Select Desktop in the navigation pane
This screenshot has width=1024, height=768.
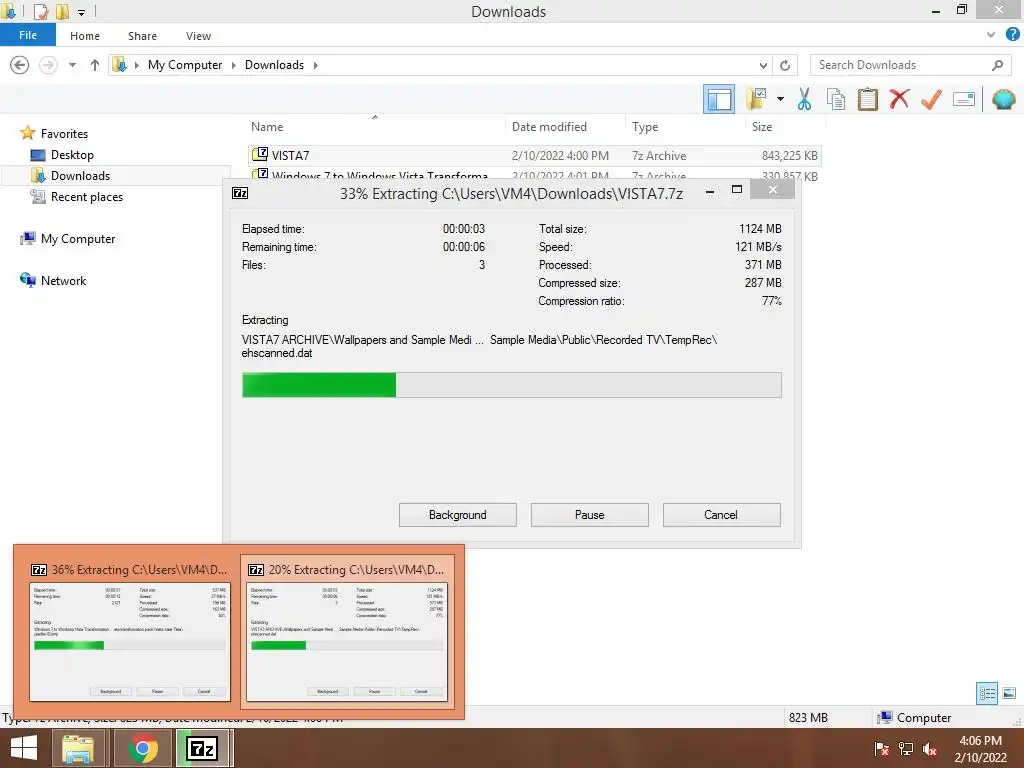coord(72,155)
